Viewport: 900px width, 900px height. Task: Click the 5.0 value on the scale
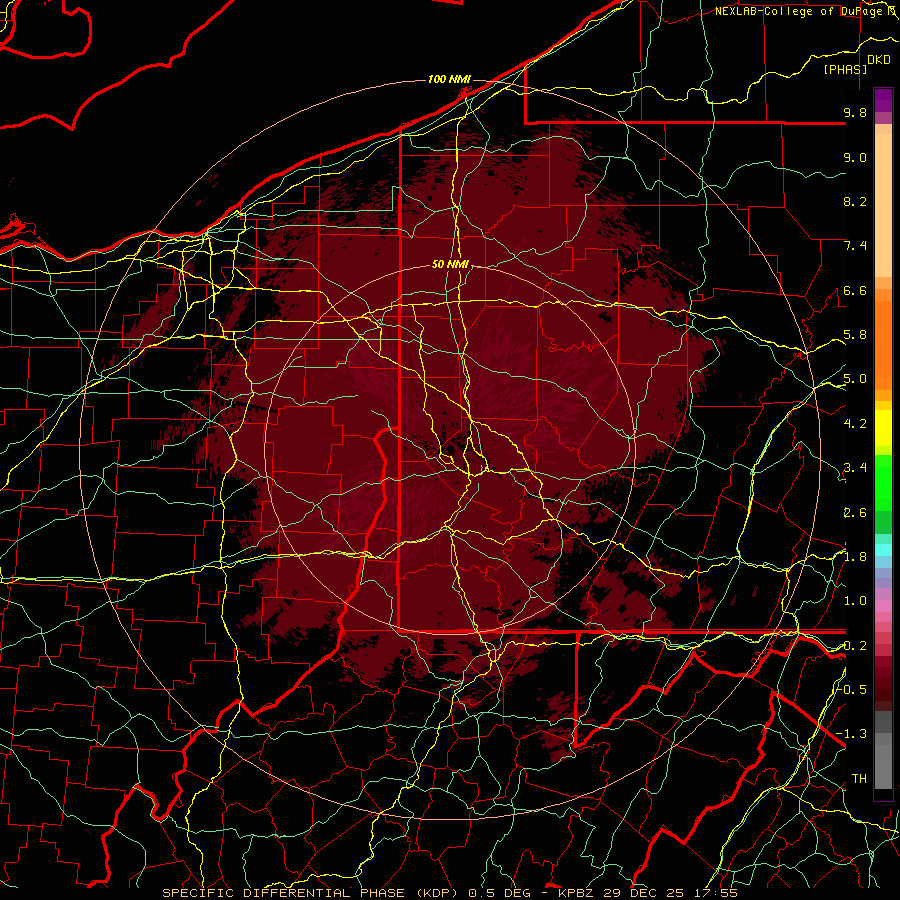pos(855,379)
